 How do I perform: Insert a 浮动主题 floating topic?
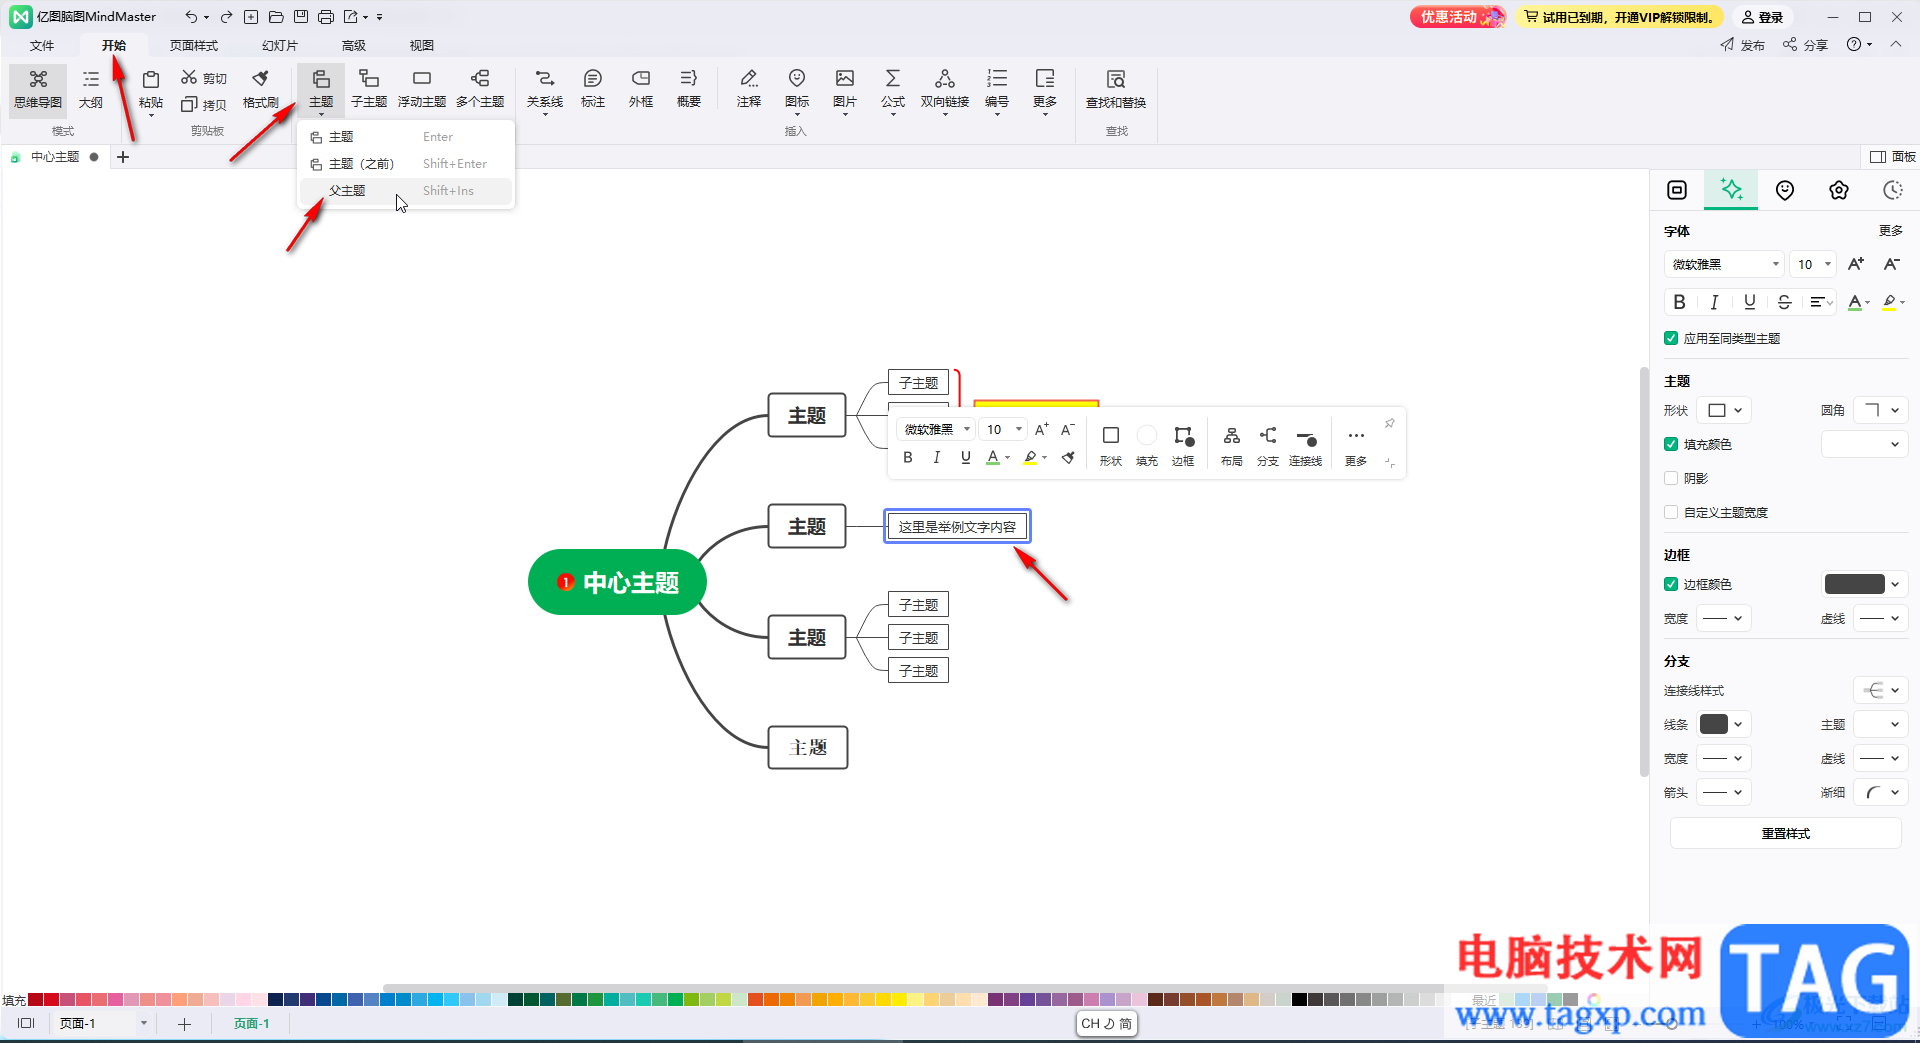(x=422, y=89)
